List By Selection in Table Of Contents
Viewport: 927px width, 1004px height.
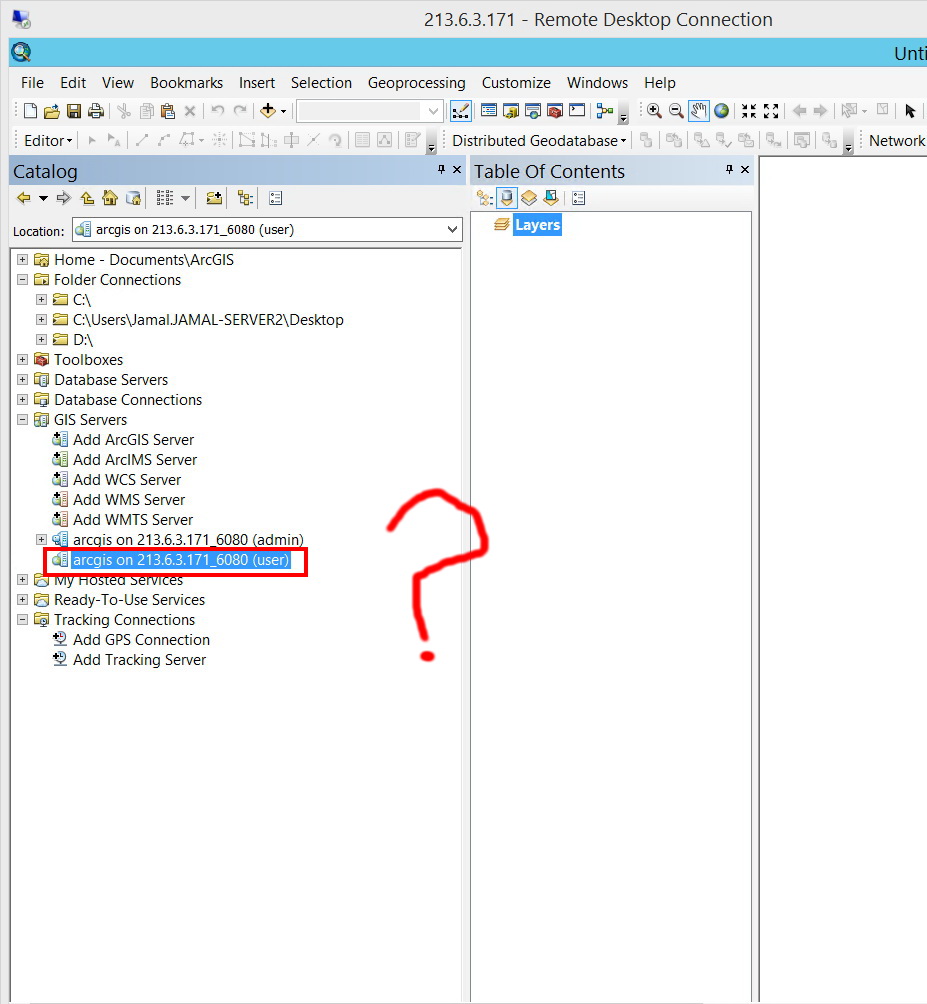click(x=551, y=198)
